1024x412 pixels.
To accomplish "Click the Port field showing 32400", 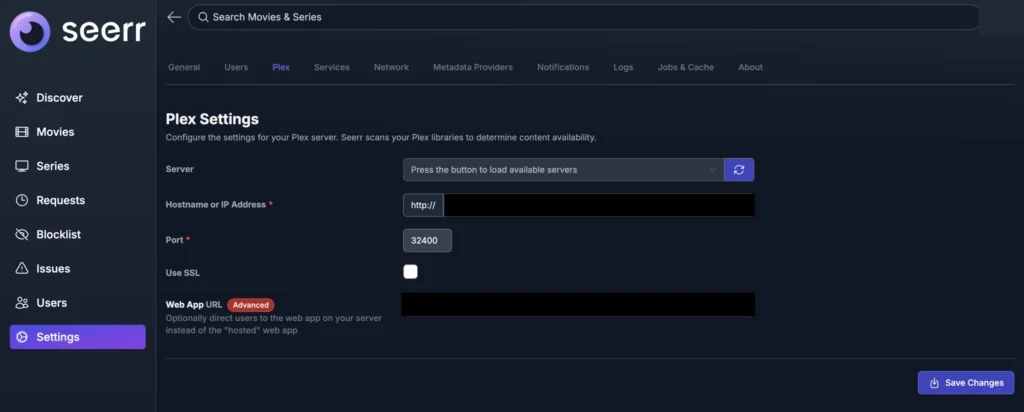I will pyautogui.click(x=427, y=240).
